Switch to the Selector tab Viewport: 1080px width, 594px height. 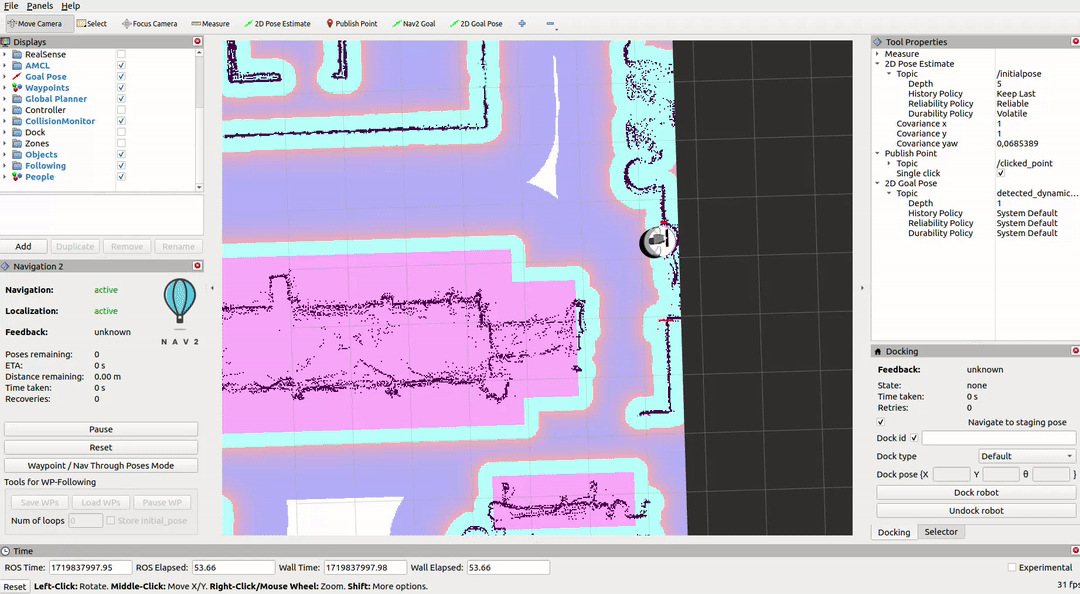coord(941,532)
